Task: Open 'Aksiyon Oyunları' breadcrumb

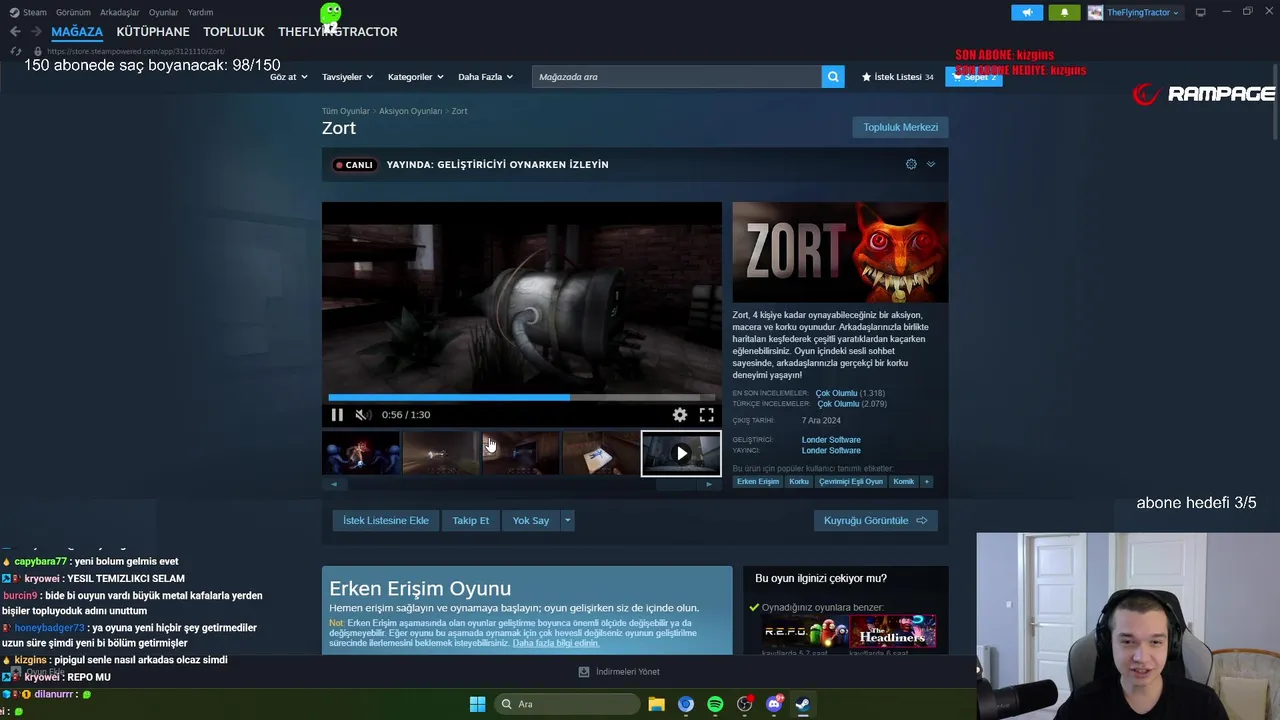Action: point(410,111)
